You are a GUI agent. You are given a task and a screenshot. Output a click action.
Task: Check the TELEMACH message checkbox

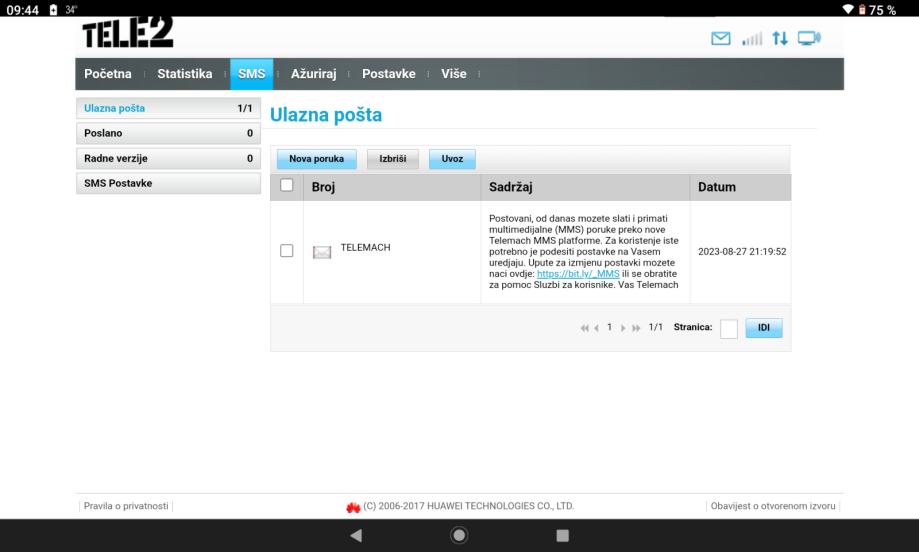click(x=287, y=250)
